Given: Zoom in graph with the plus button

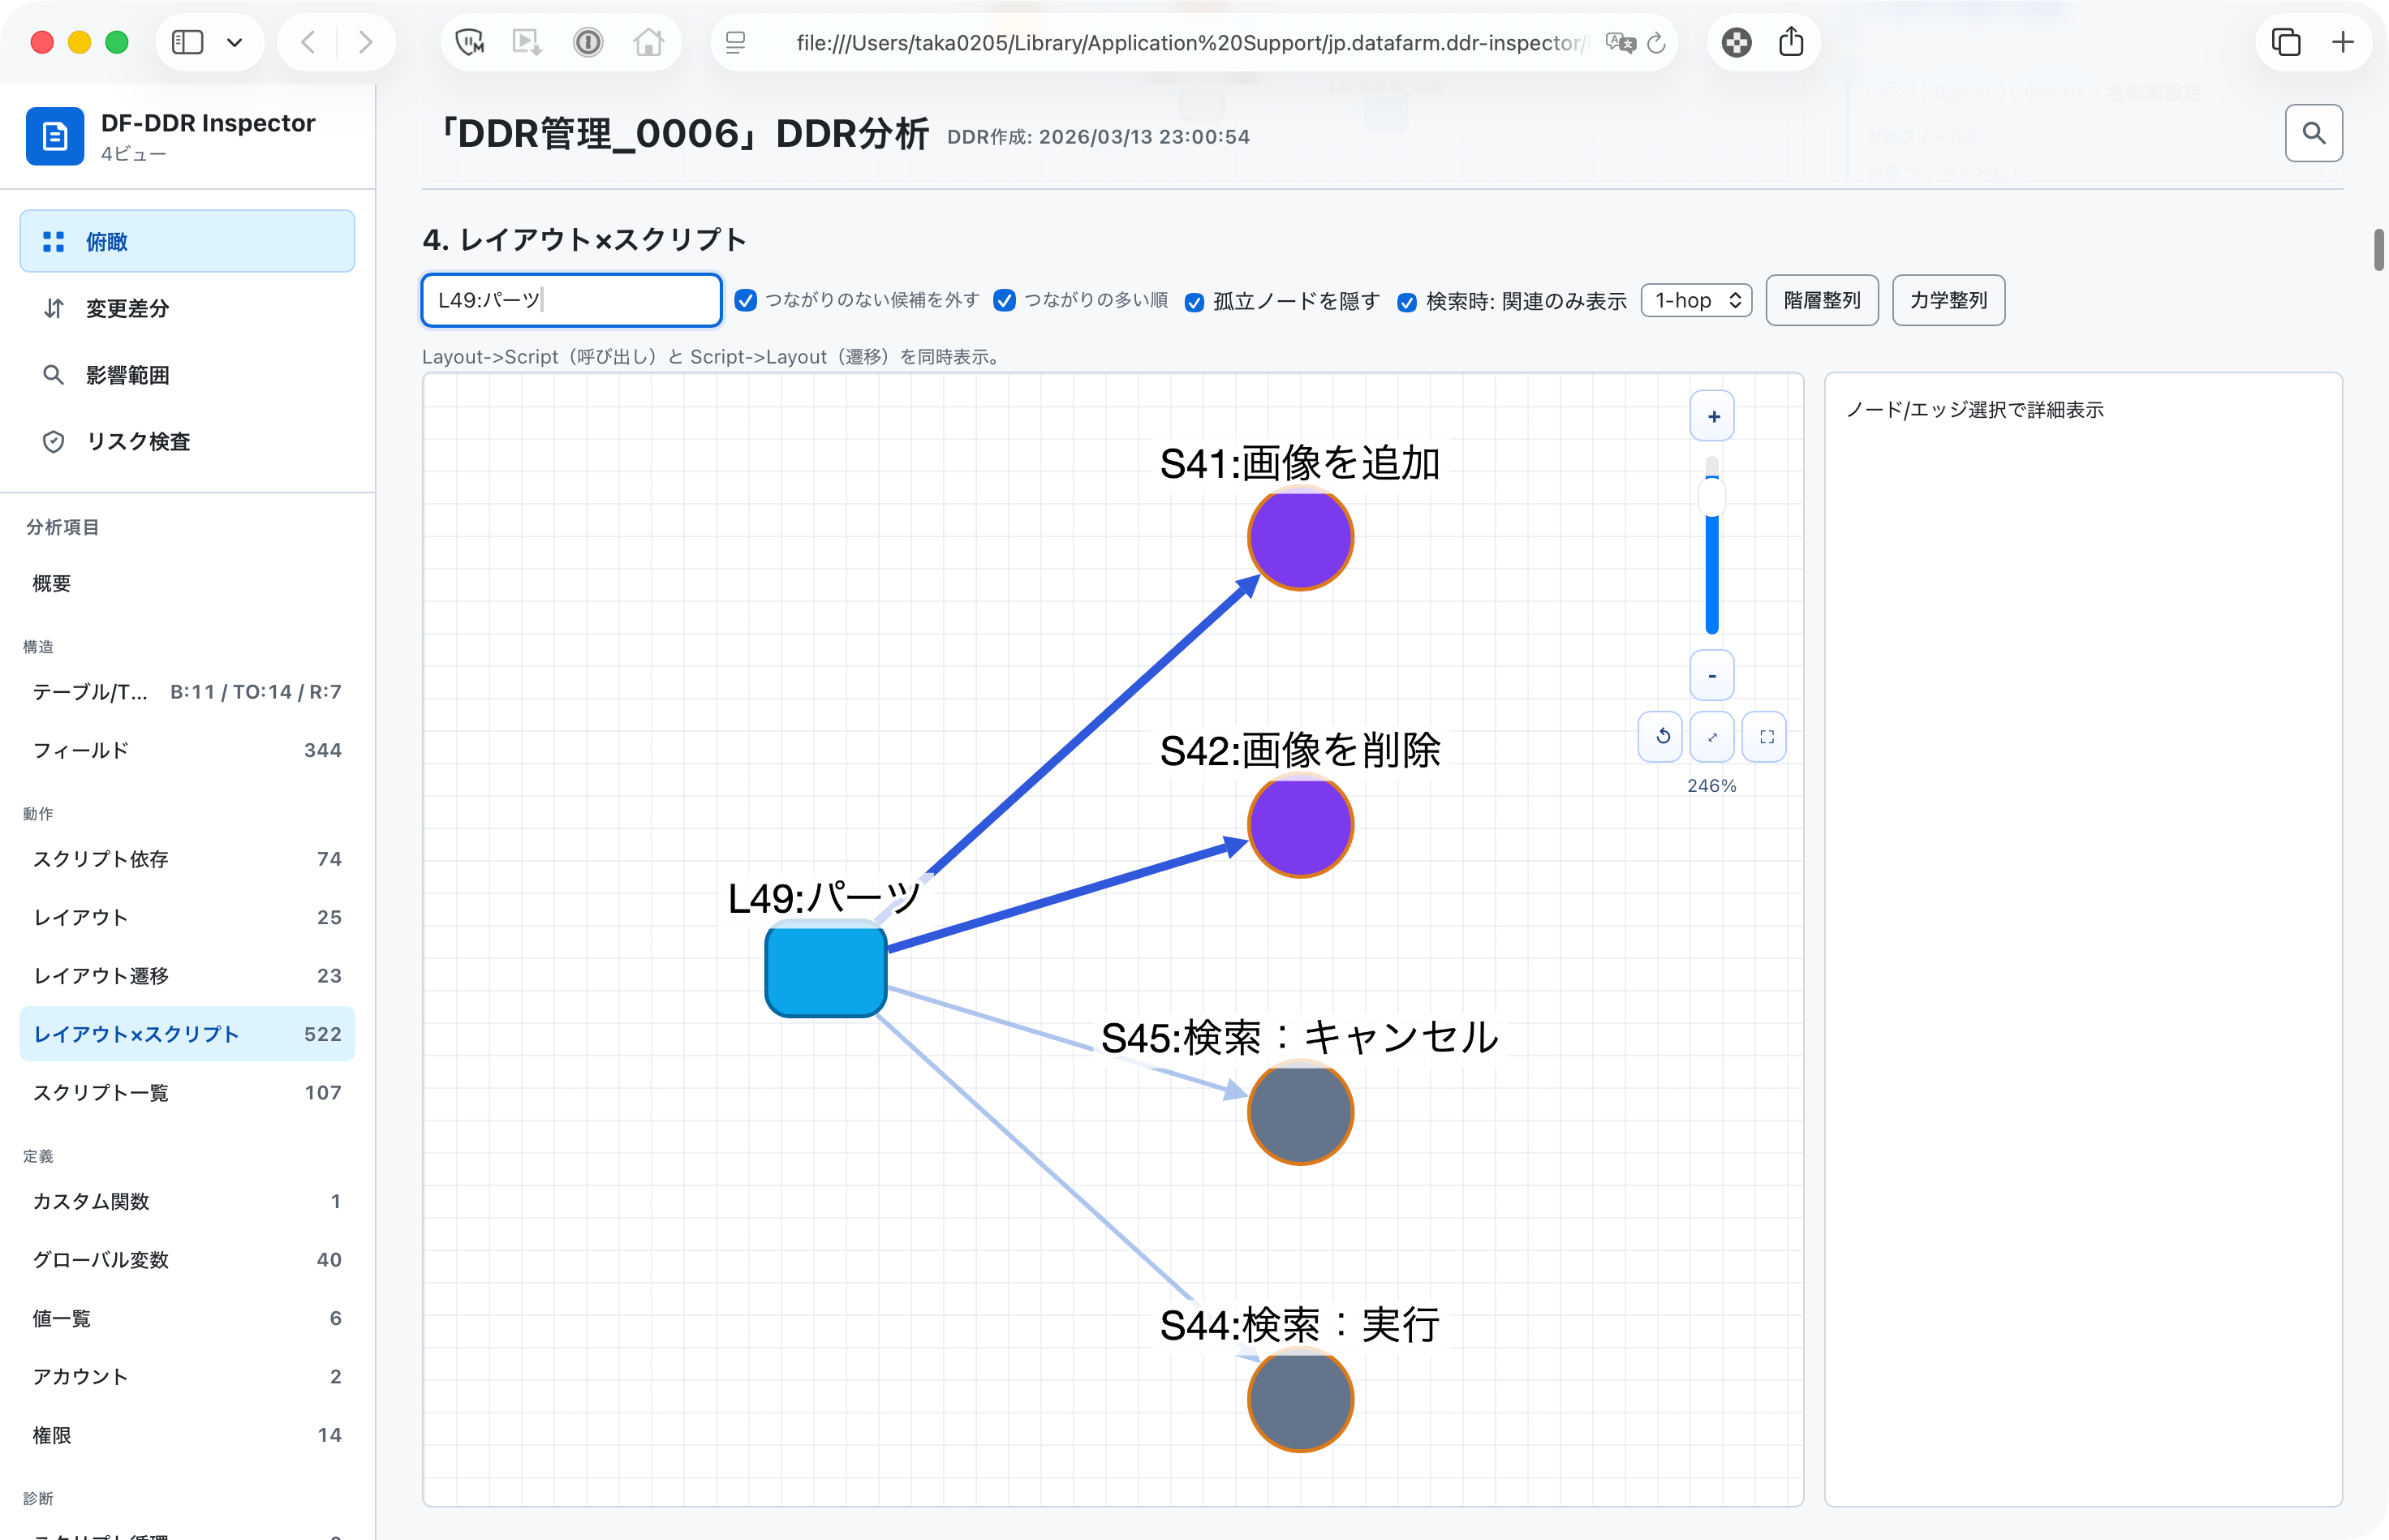Looking at the screenshot, I should tap(1712, 416).
